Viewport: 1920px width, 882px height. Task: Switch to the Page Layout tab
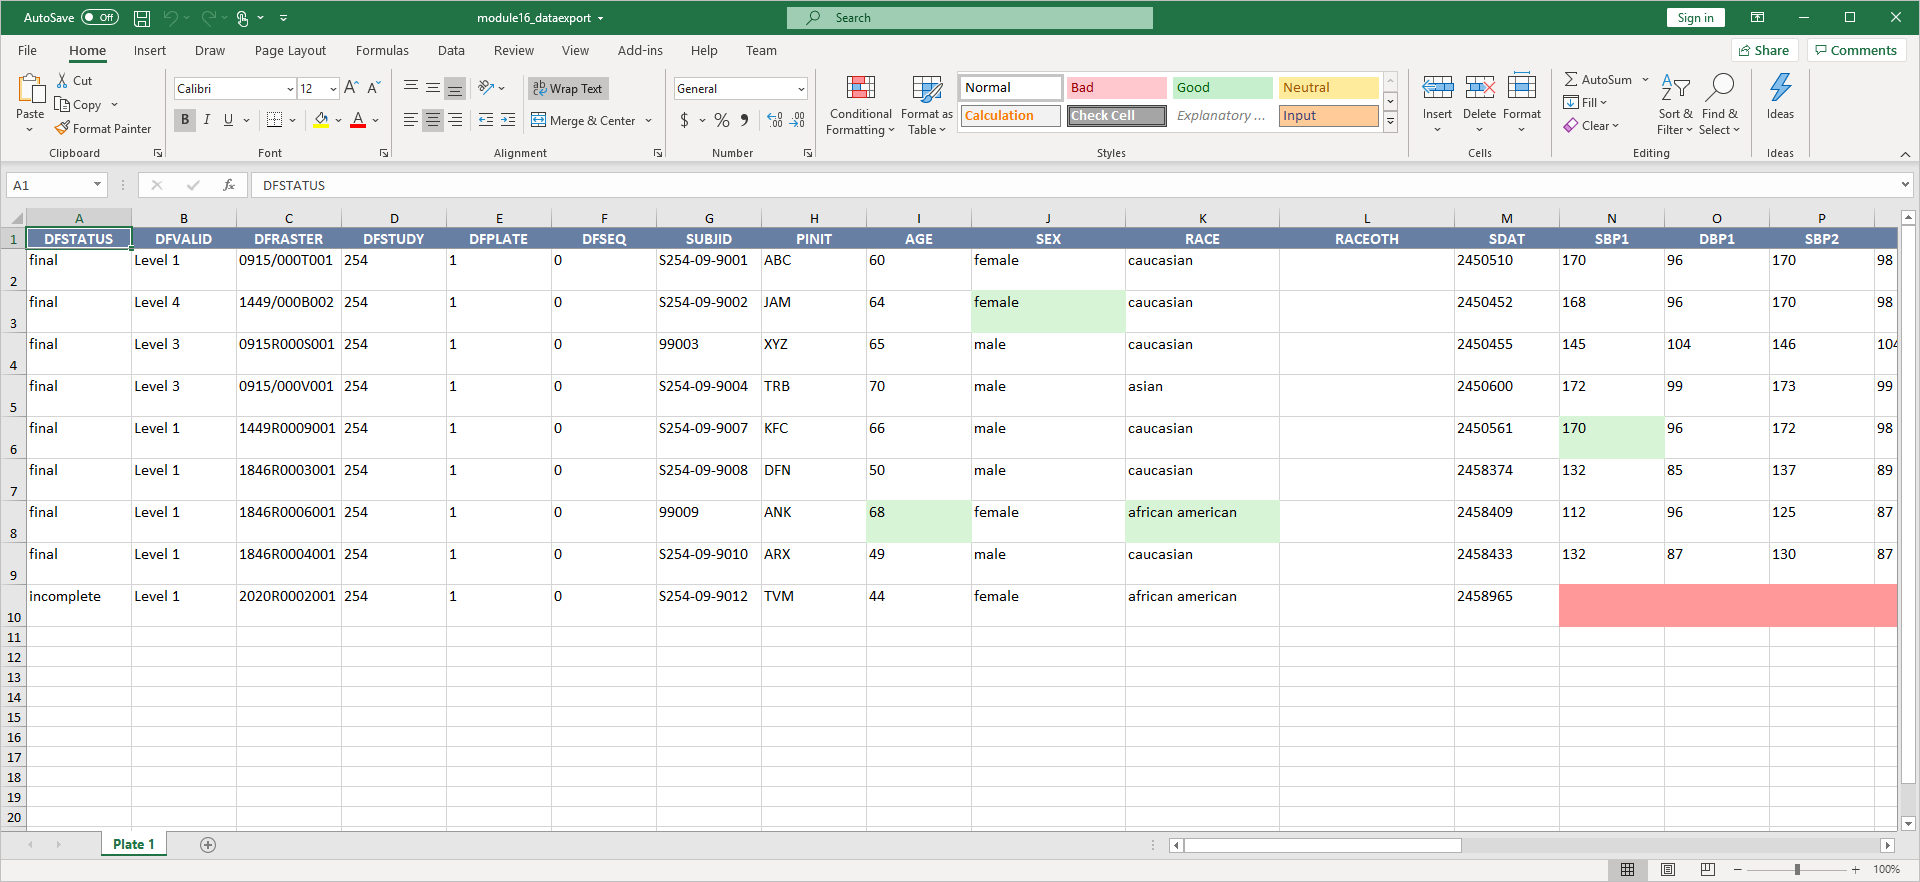[x=290, y=51]
